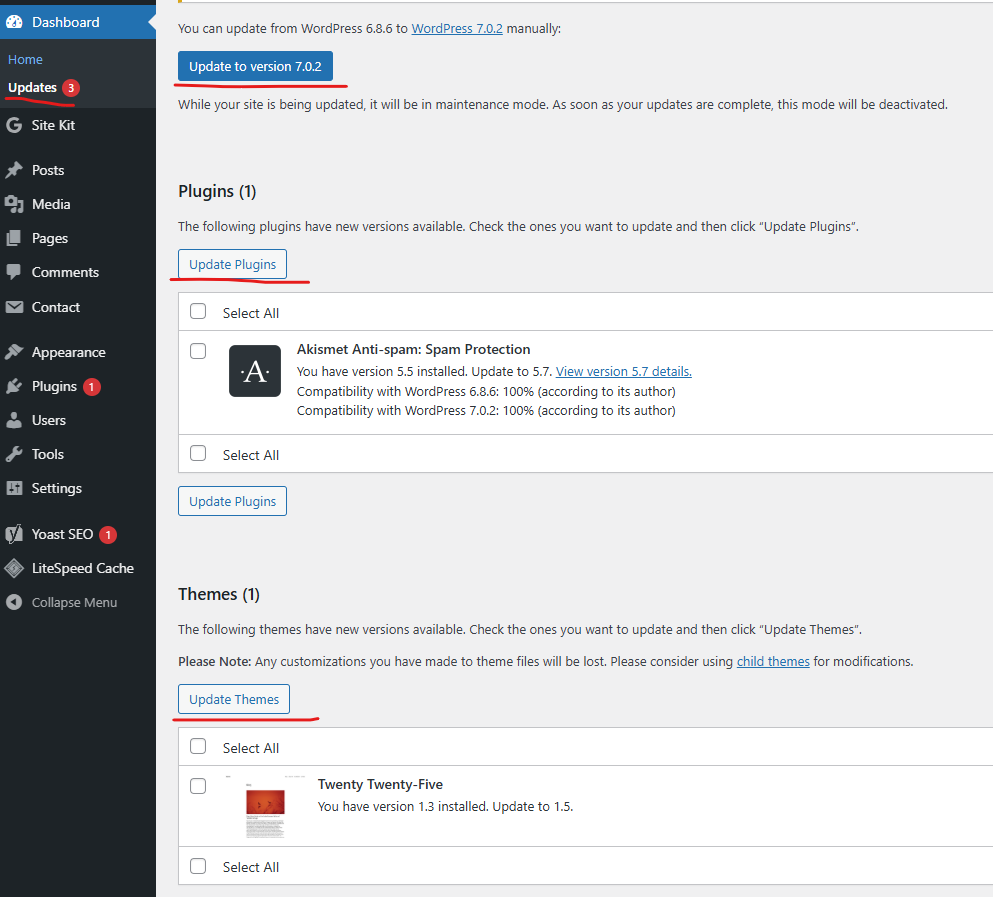Click the Themes (1) heading

(219, 594)
